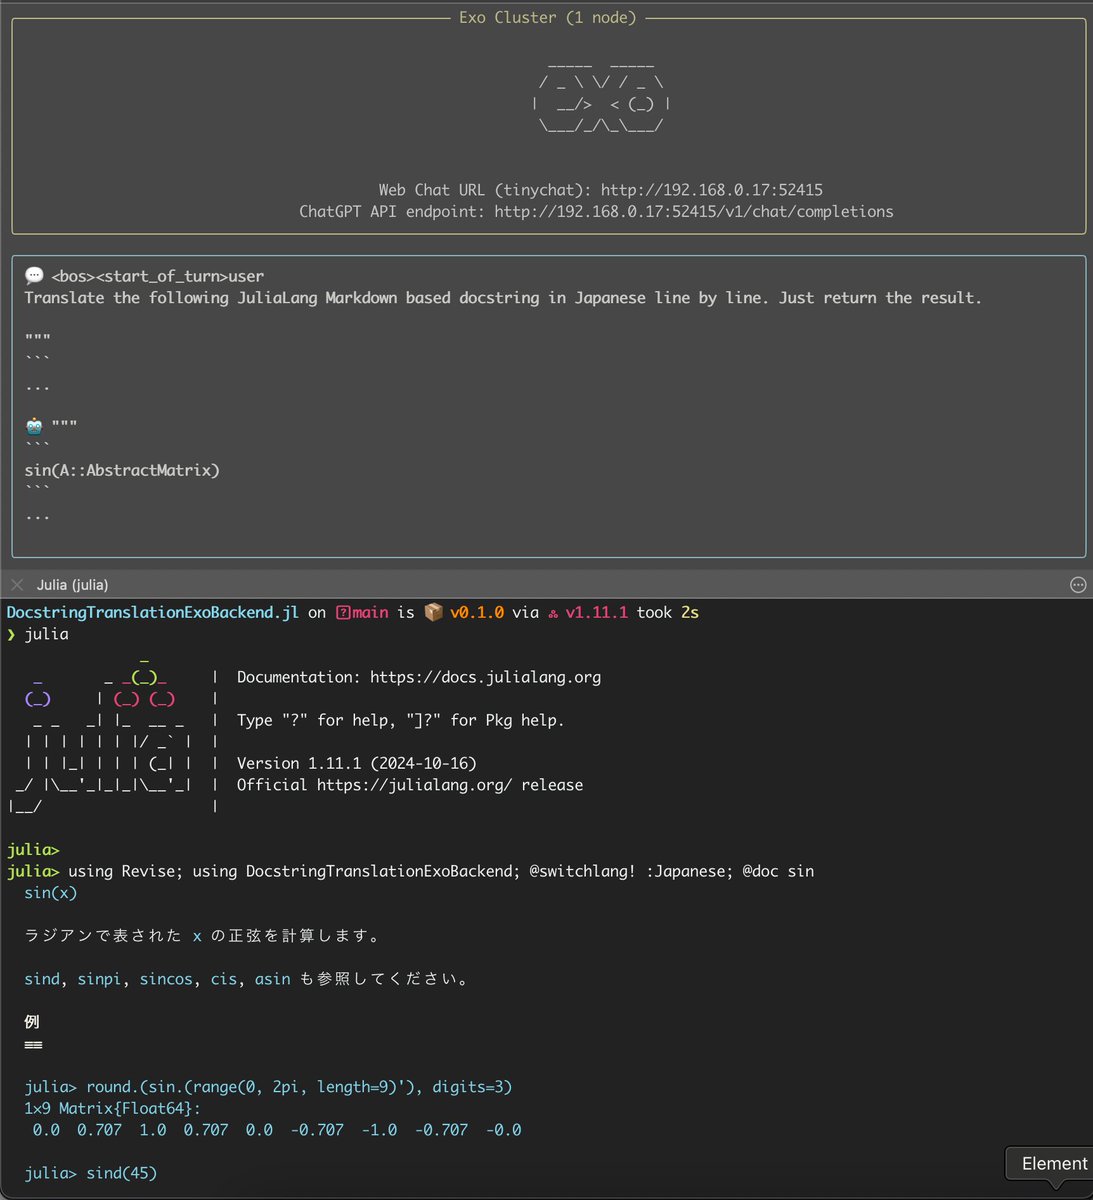The width and height of the screenshot is (1093, 1200).
Task: Open the ChatGPT API endpoint URL
Action: (694, 212)
